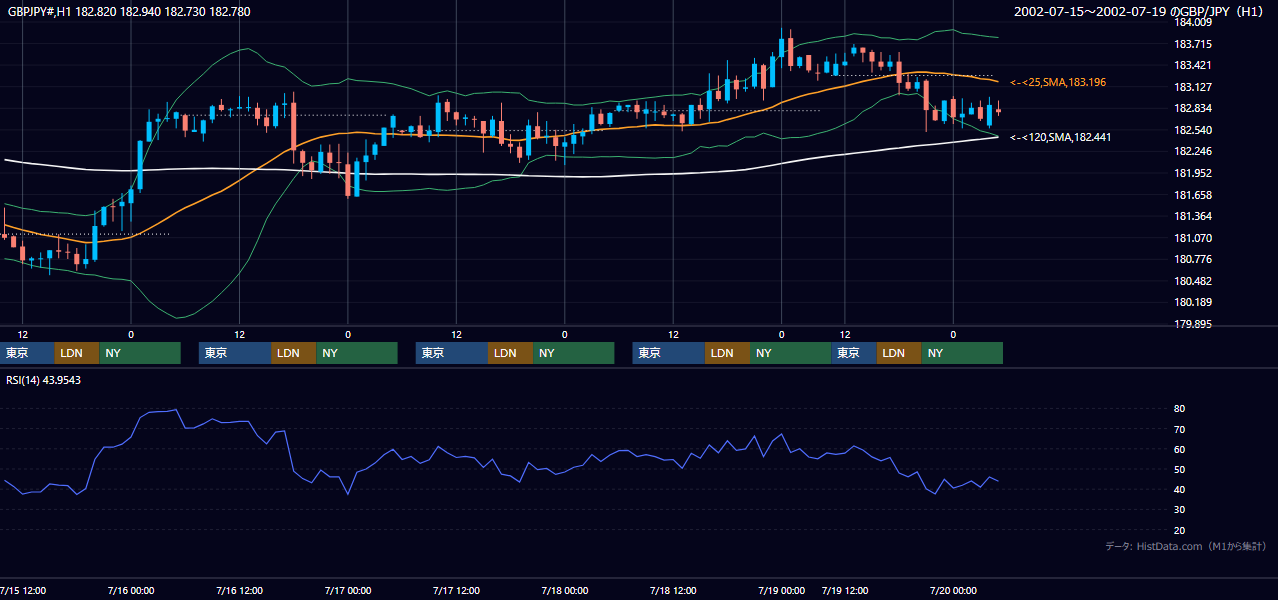Click the 182.246 price axis label
The height and width of the screenshot is (600, 1278).
[1192, 151]
